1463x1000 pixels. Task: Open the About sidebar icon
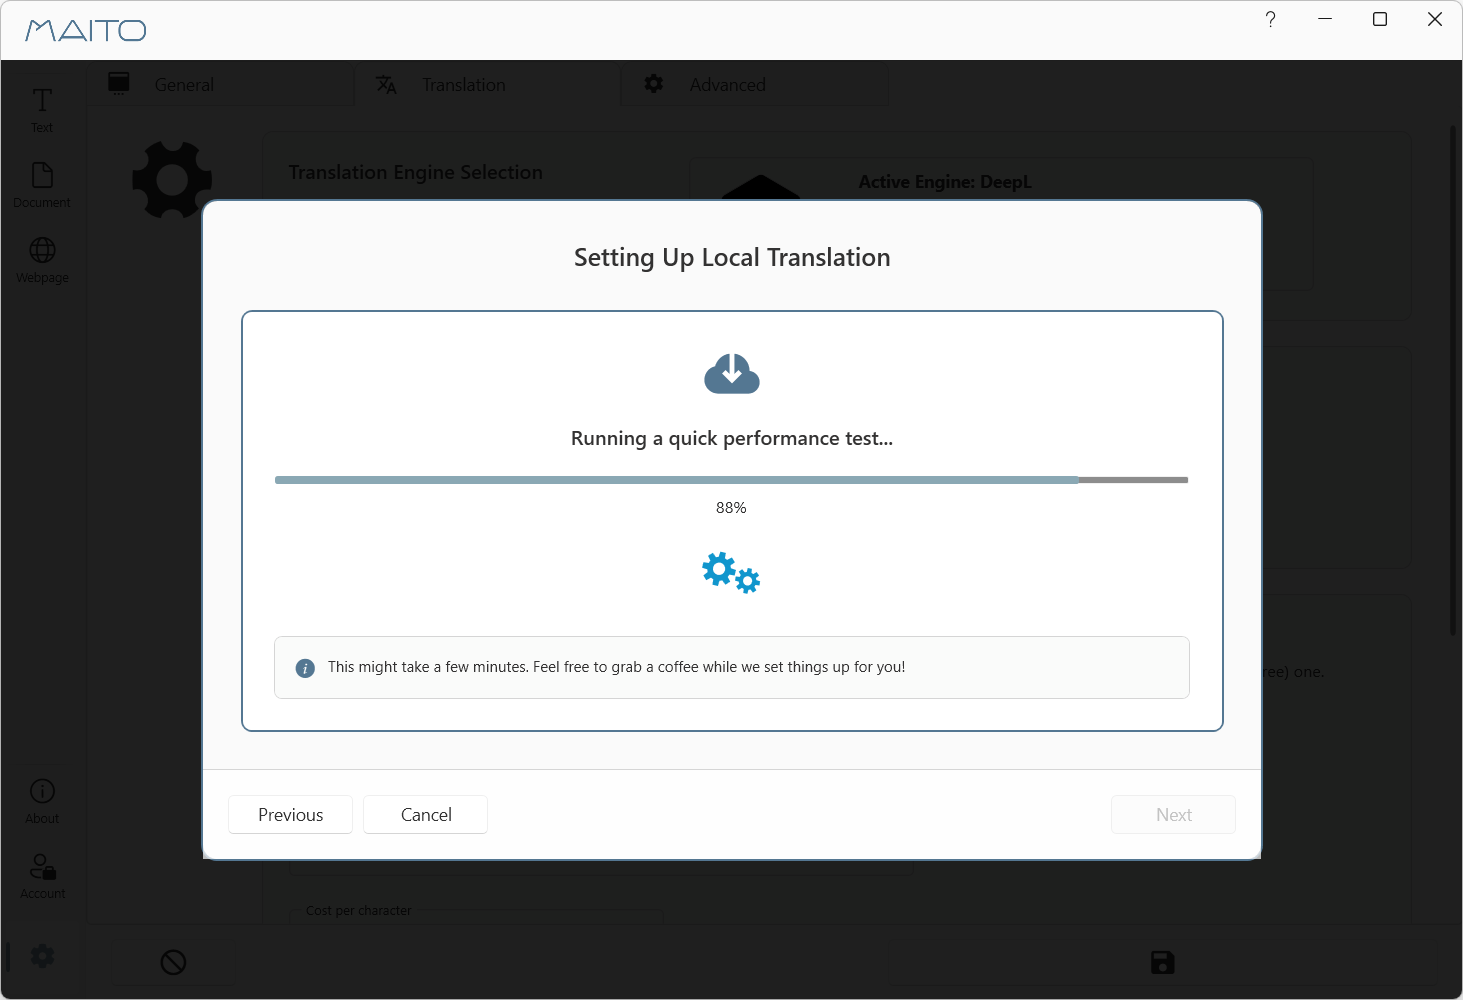(x=42, y=801)
